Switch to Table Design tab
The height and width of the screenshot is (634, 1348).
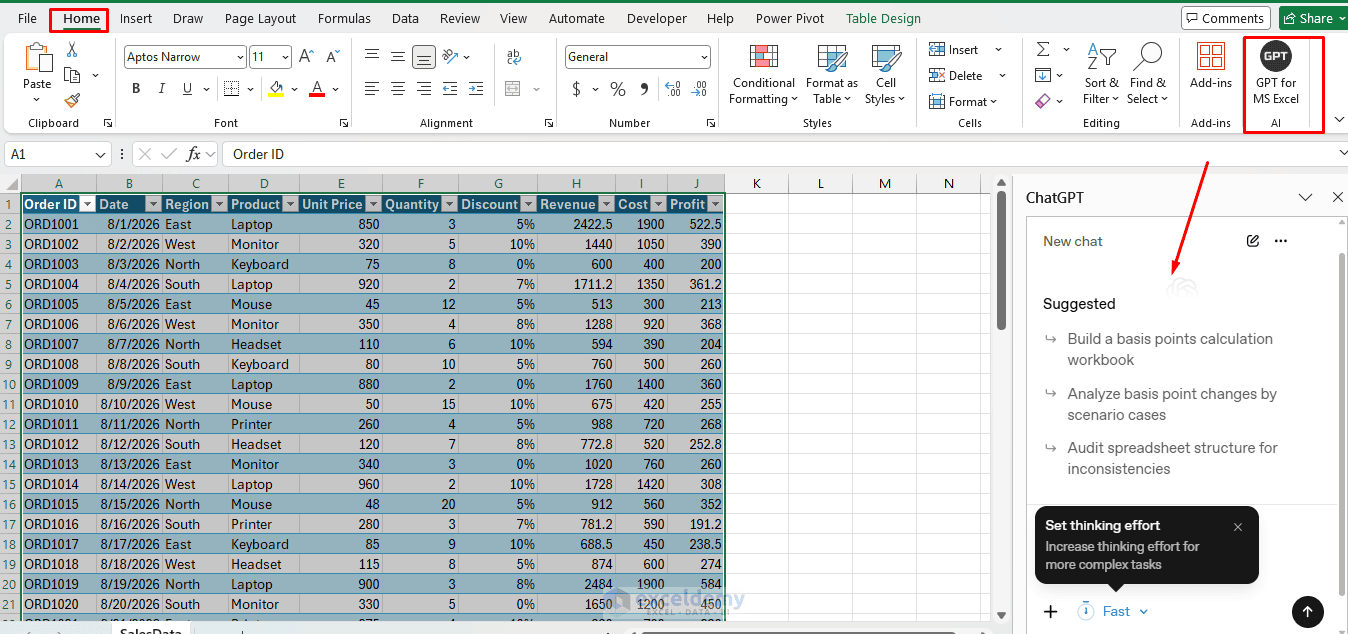click(883, 18)
